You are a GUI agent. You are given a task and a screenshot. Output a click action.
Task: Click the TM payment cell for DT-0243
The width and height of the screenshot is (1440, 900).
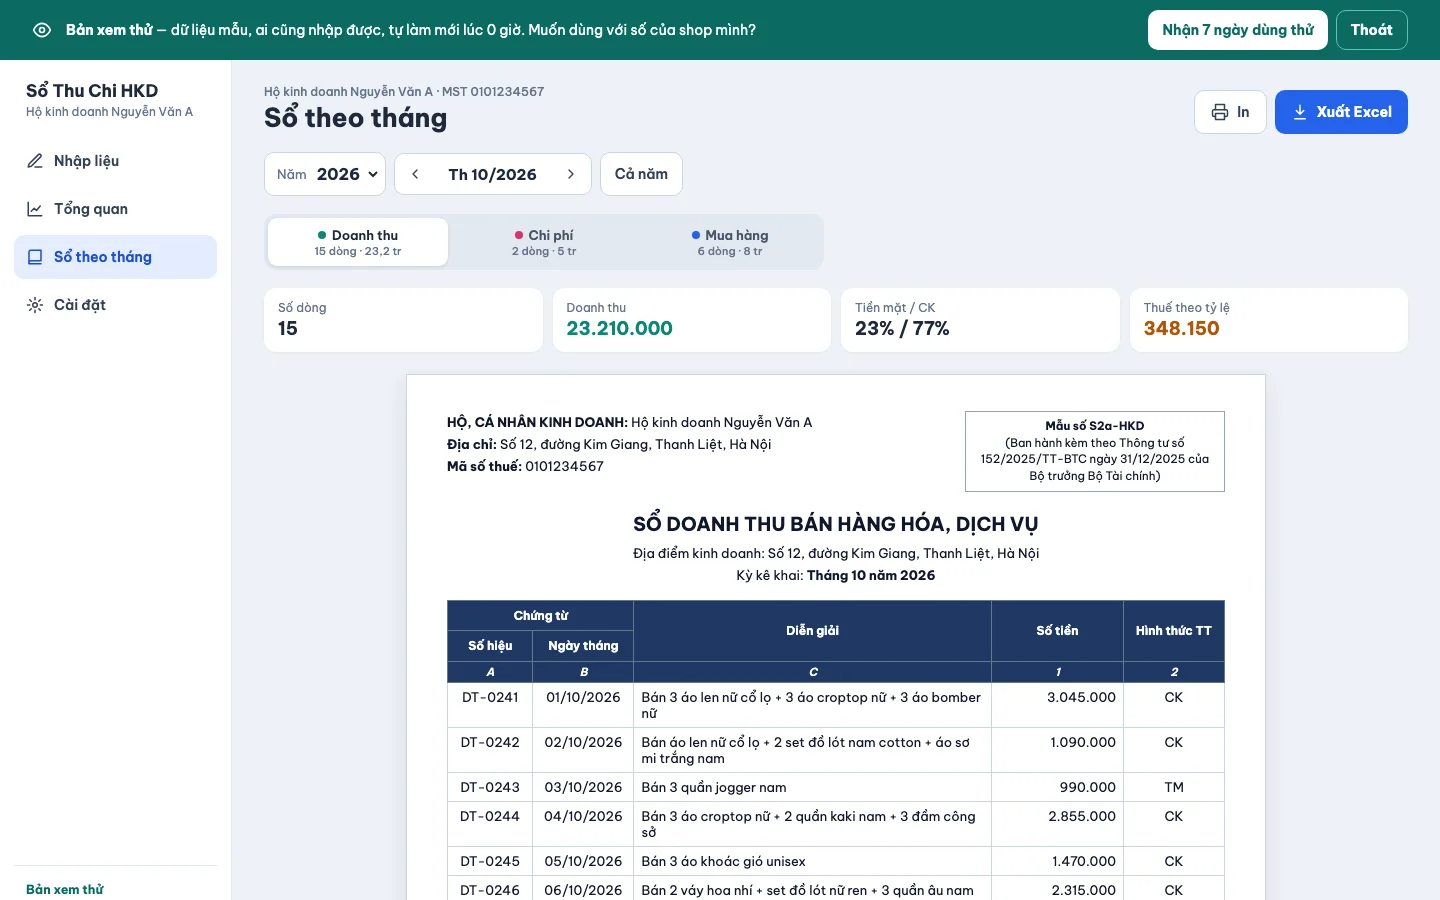point(1174,787)
